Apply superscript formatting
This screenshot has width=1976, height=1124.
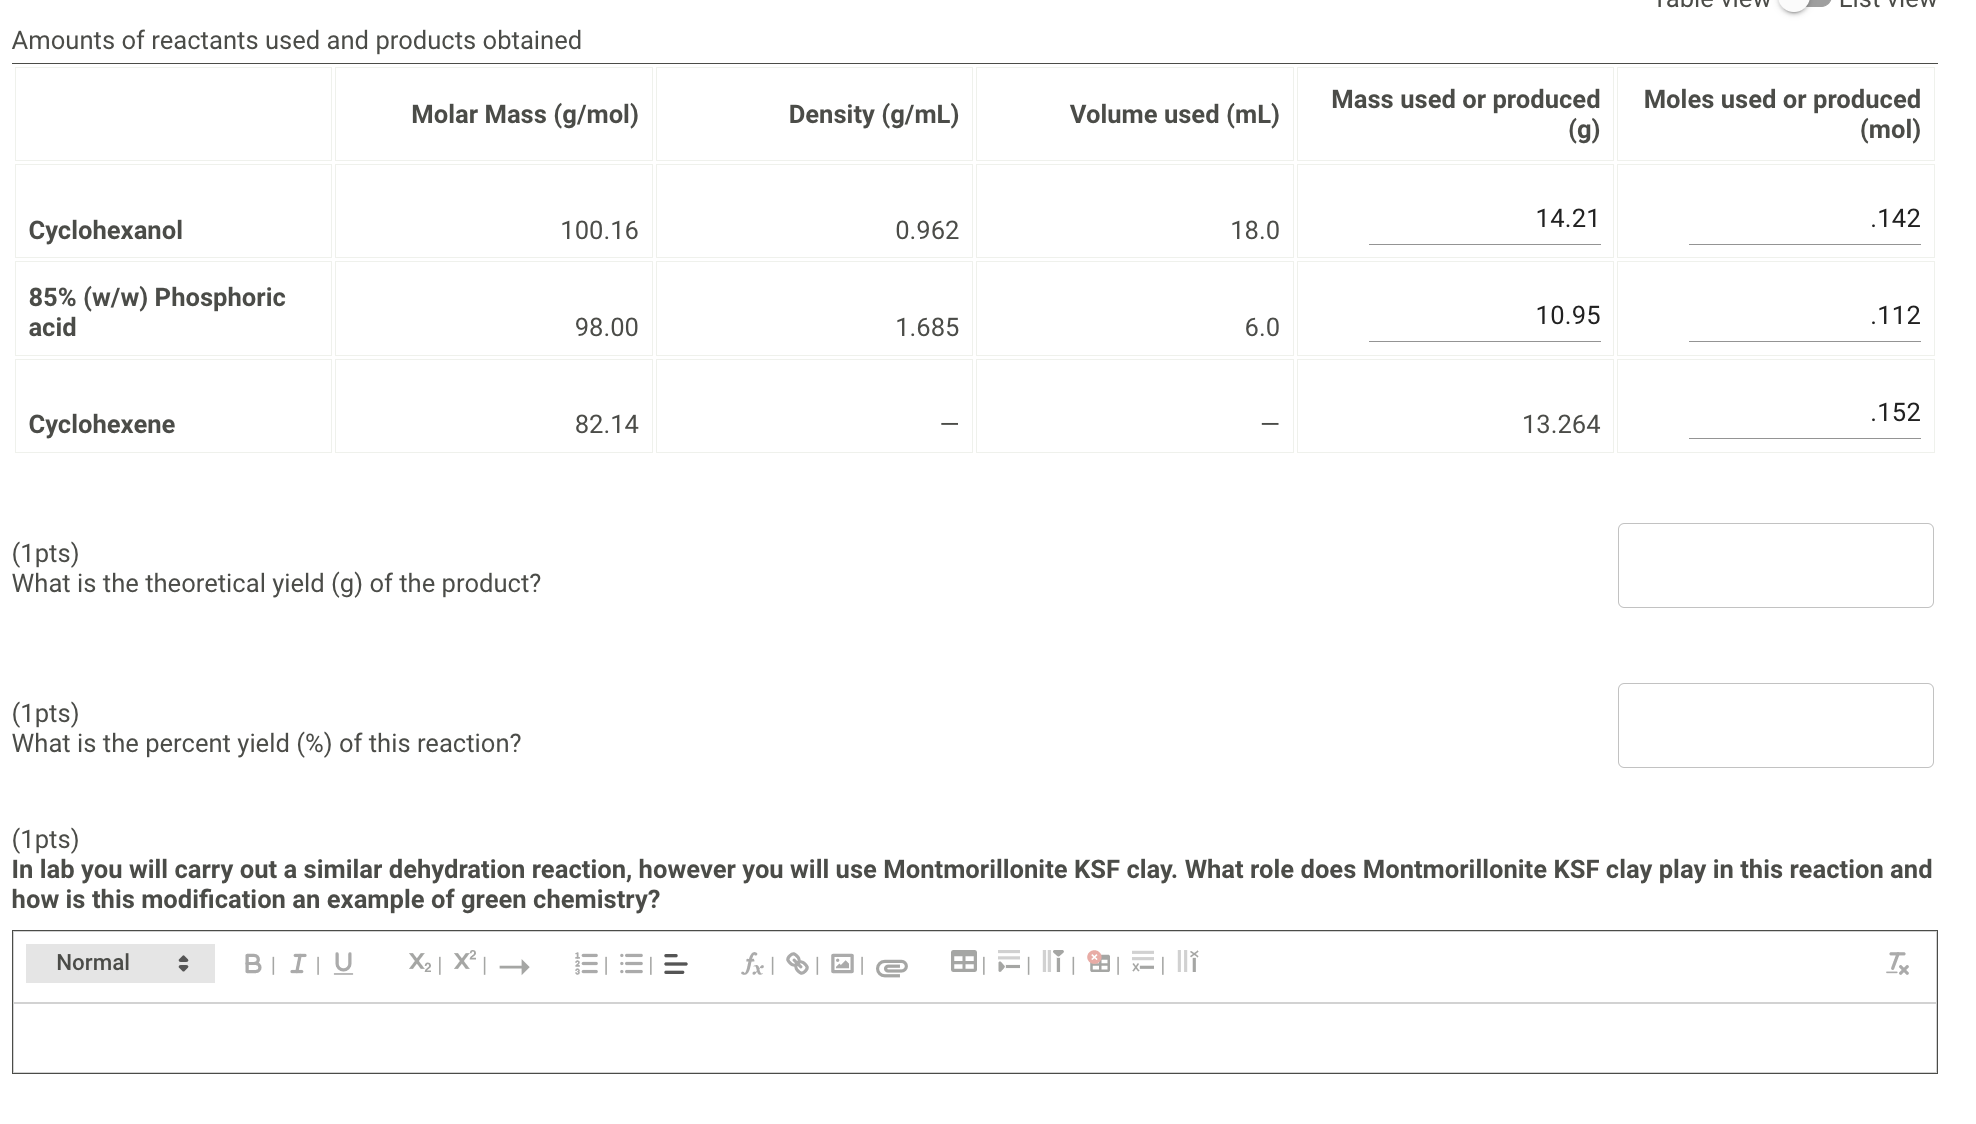(465, 962)
